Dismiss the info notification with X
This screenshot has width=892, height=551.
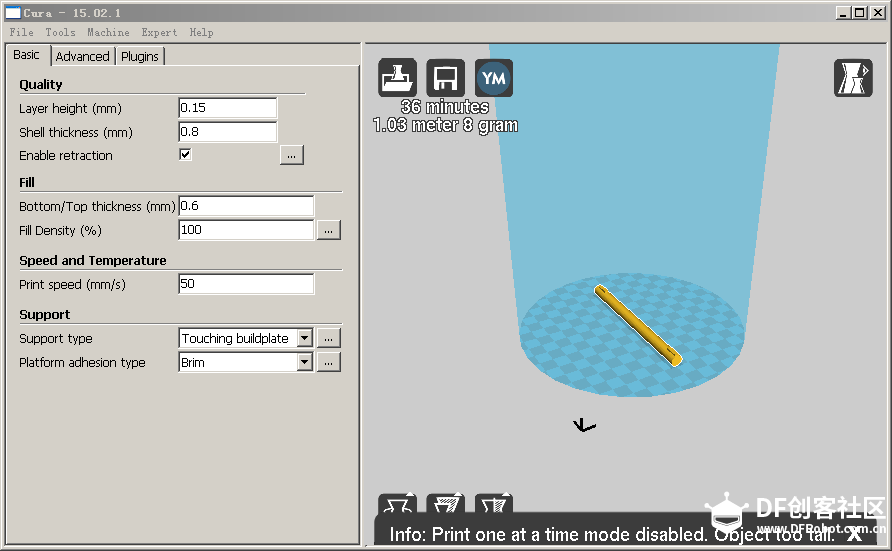(853, 533)
